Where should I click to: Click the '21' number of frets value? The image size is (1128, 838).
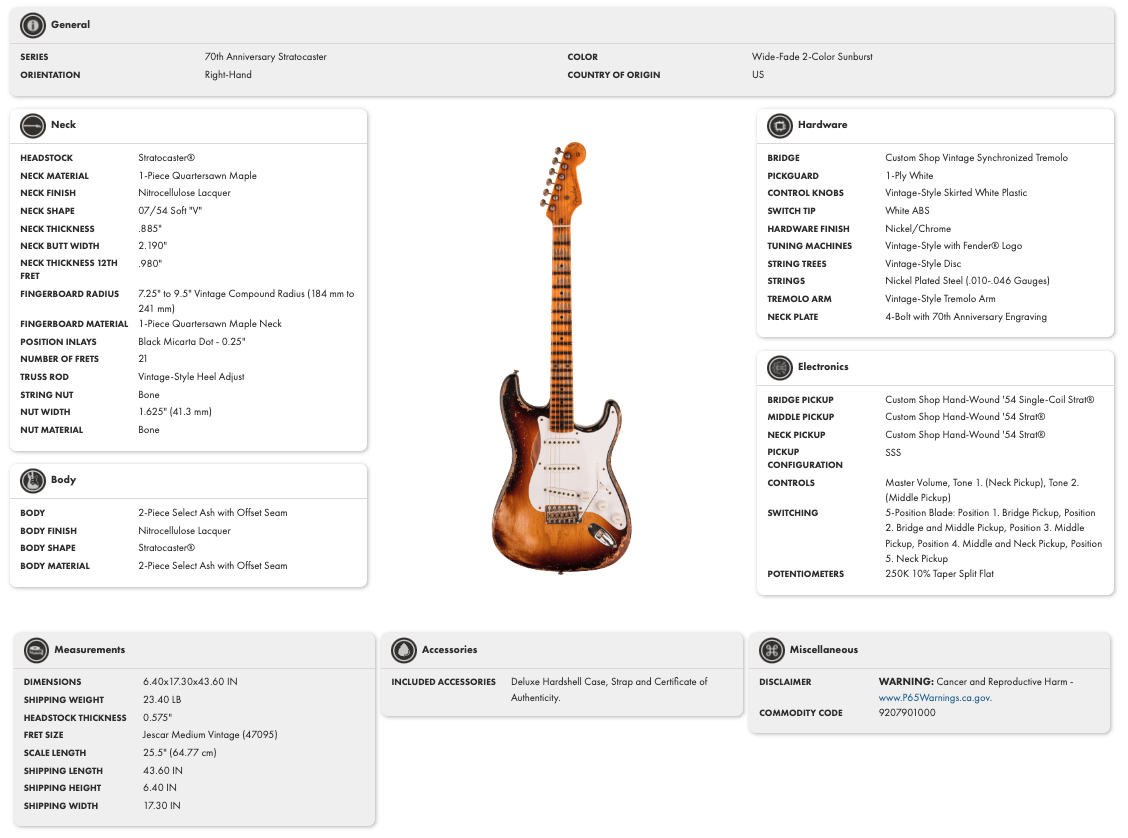coord(142,359)
